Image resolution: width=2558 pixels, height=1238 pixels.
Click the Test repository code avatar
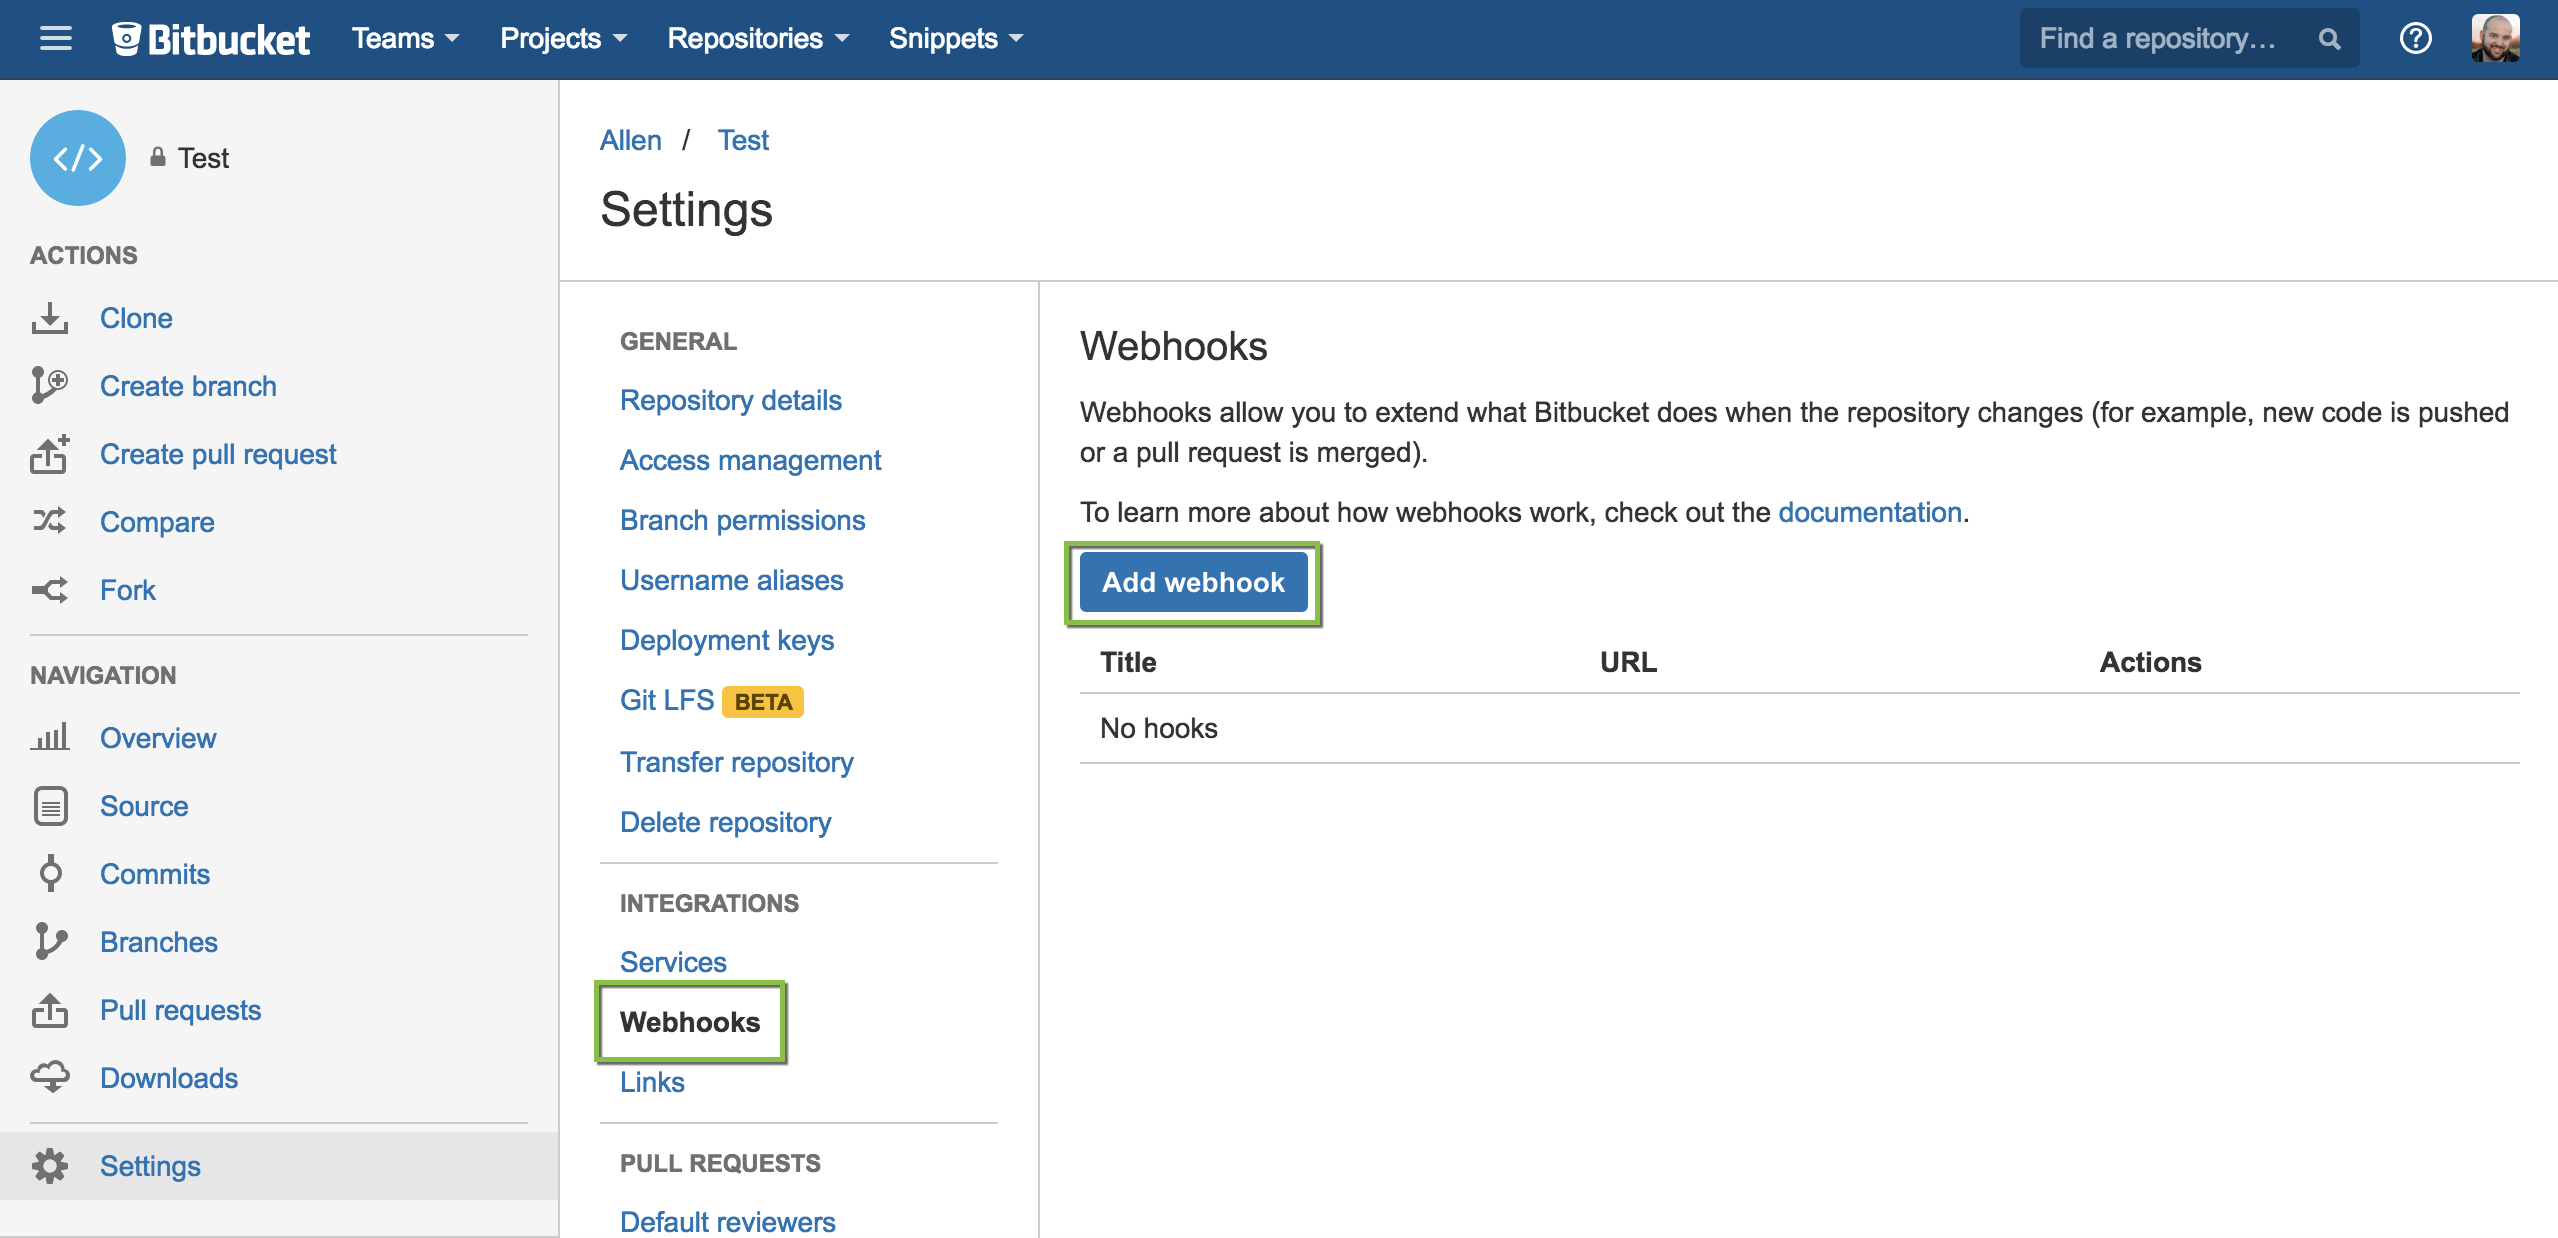[78, 158]
